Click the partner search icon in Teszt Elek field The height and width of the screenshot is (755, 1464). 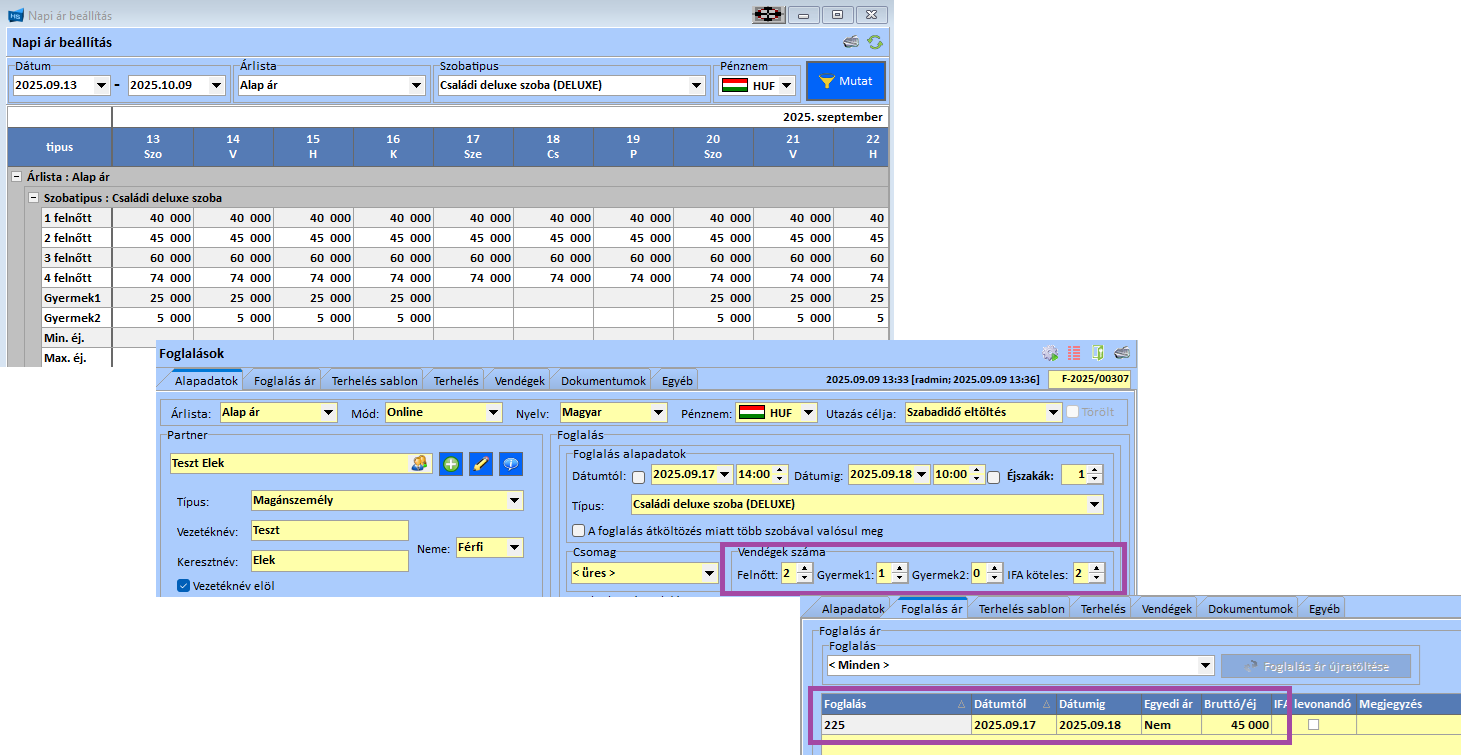click(420, 464)
